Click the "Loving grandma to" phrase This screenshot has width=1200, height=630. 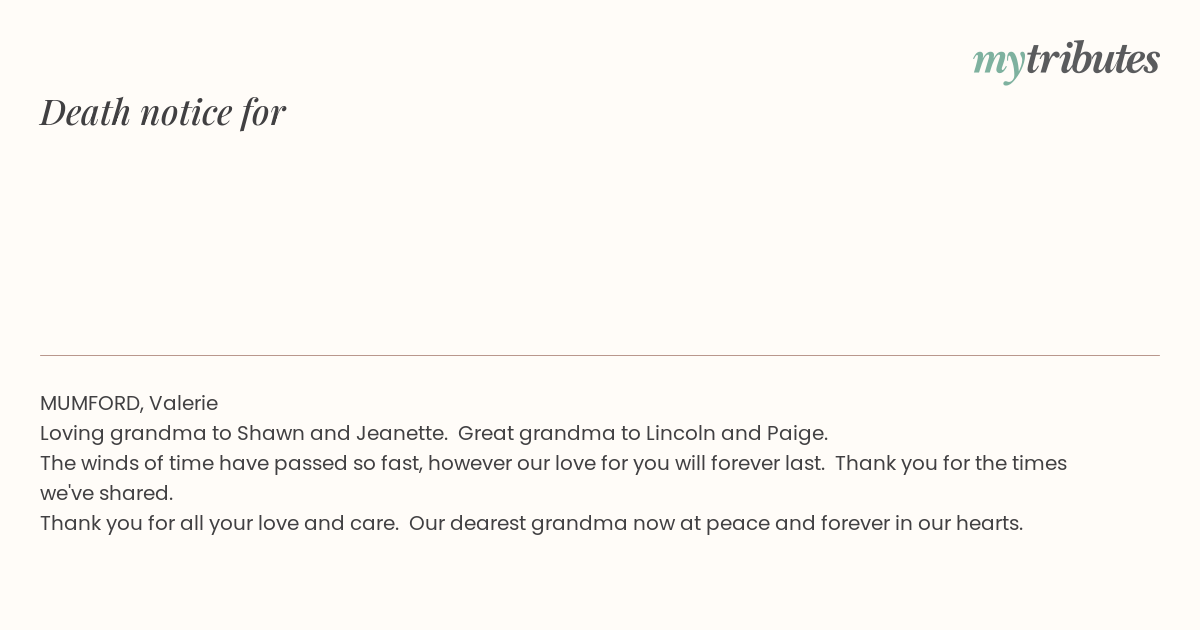coord(136,434)
